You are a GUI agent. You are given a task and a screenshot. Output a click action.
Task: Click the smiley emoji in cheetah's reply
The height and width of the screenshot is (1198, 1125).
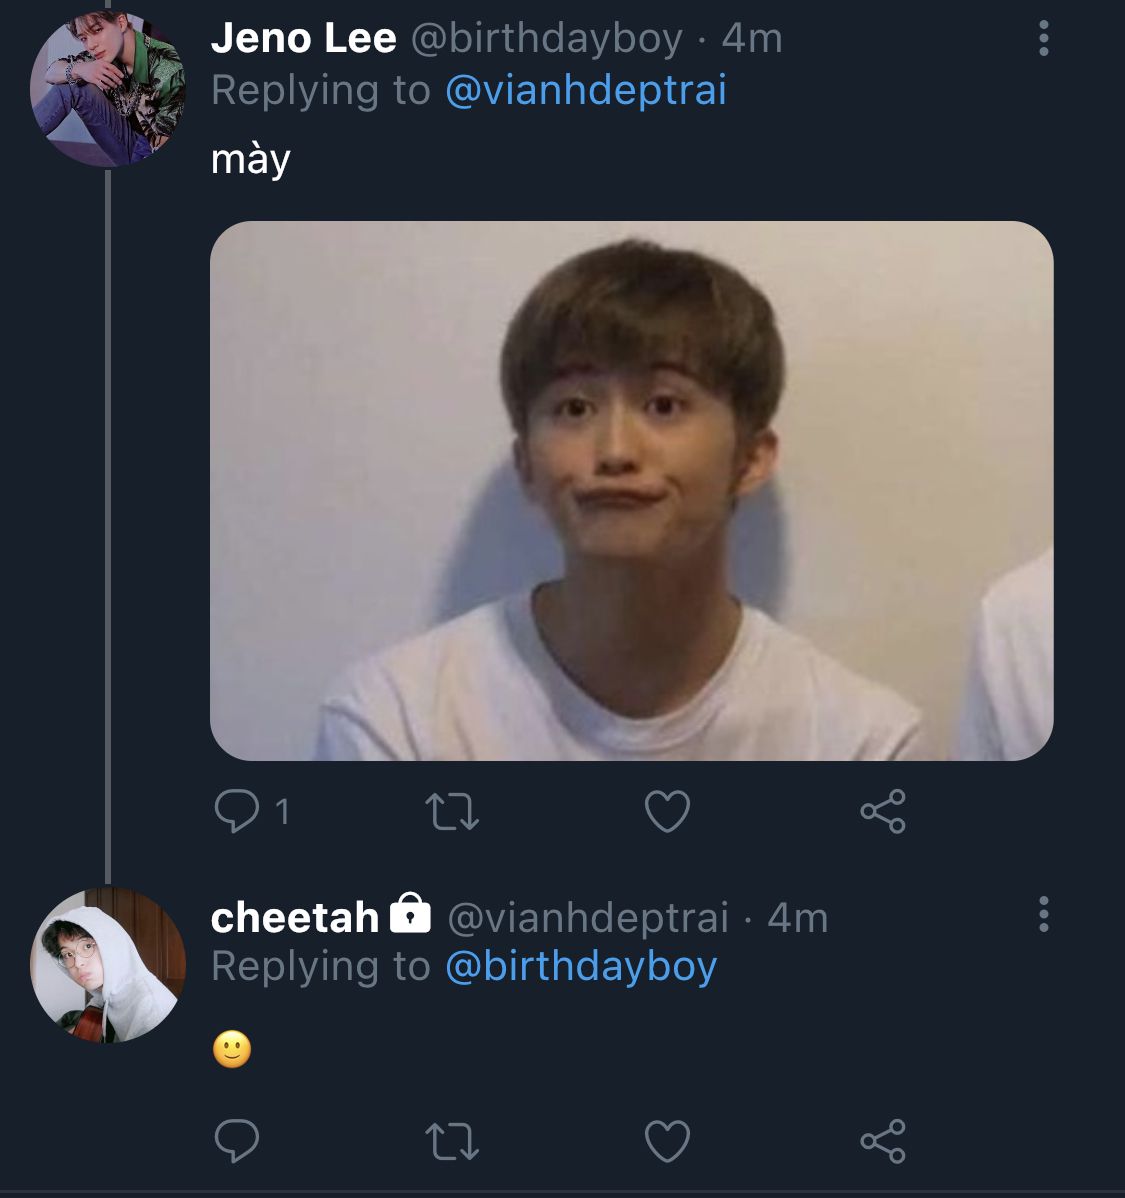(x=232, y=1050)
